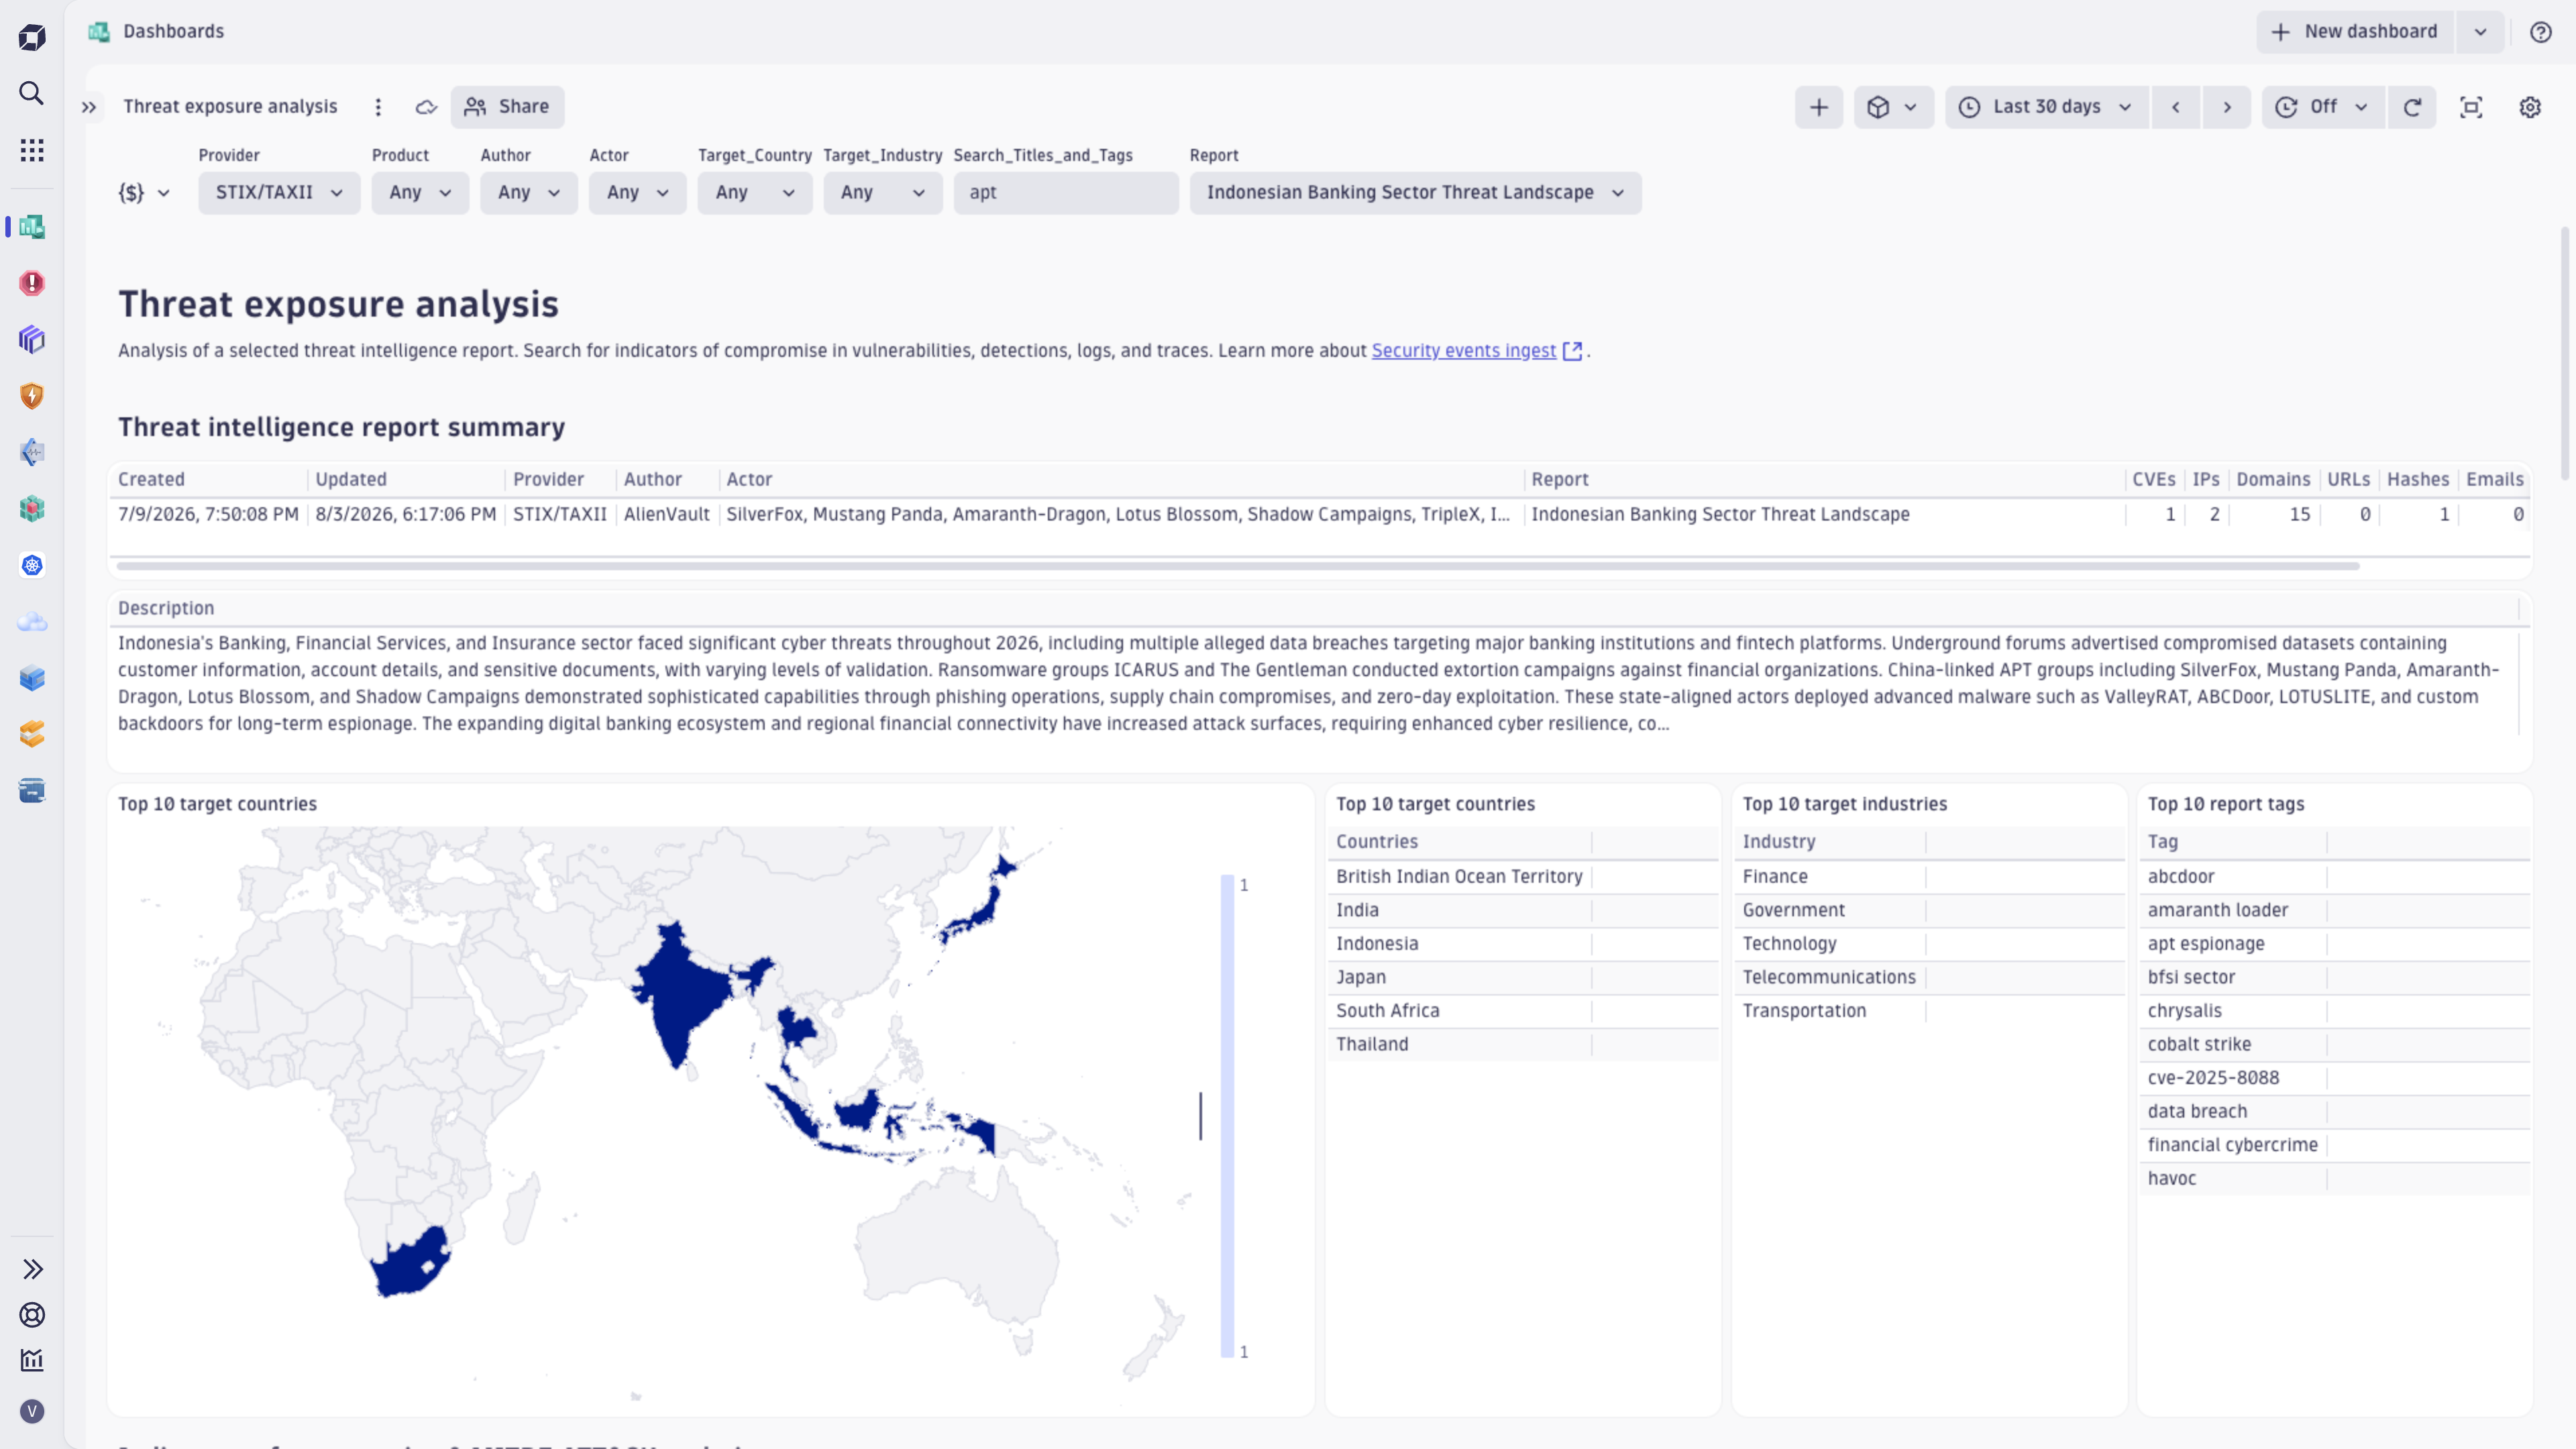Click the map color legend bar

pyautogui.click(x=1227, y=1117)
